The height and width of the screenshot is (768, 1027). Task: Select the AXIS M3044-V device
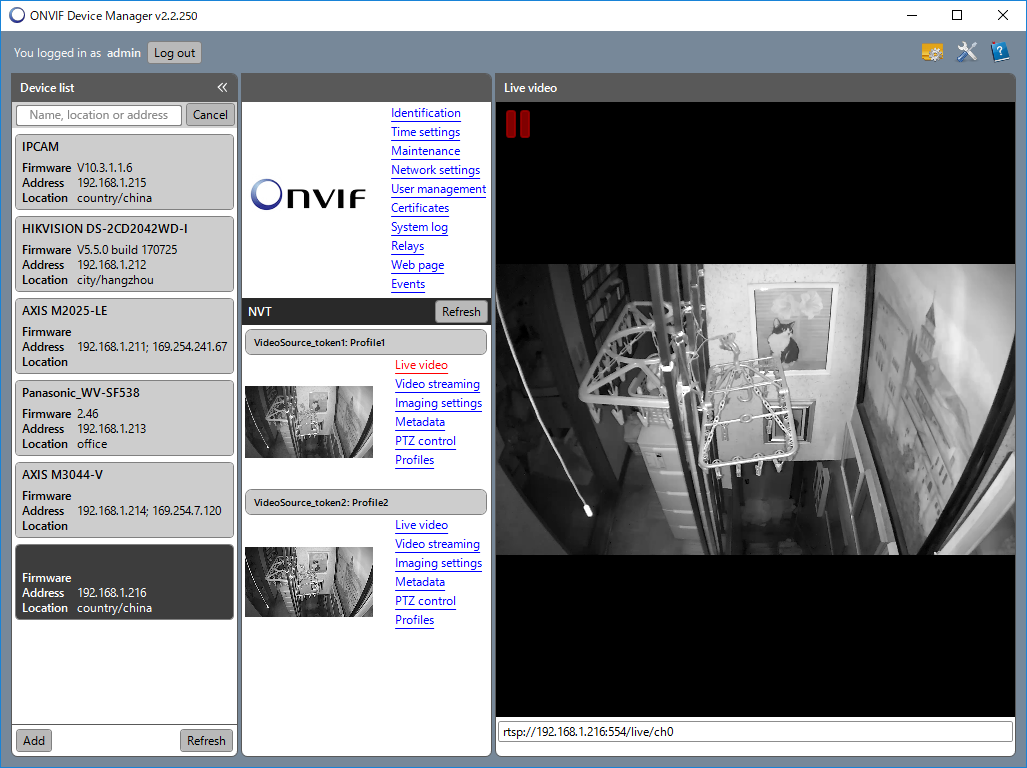click(124, 500)
